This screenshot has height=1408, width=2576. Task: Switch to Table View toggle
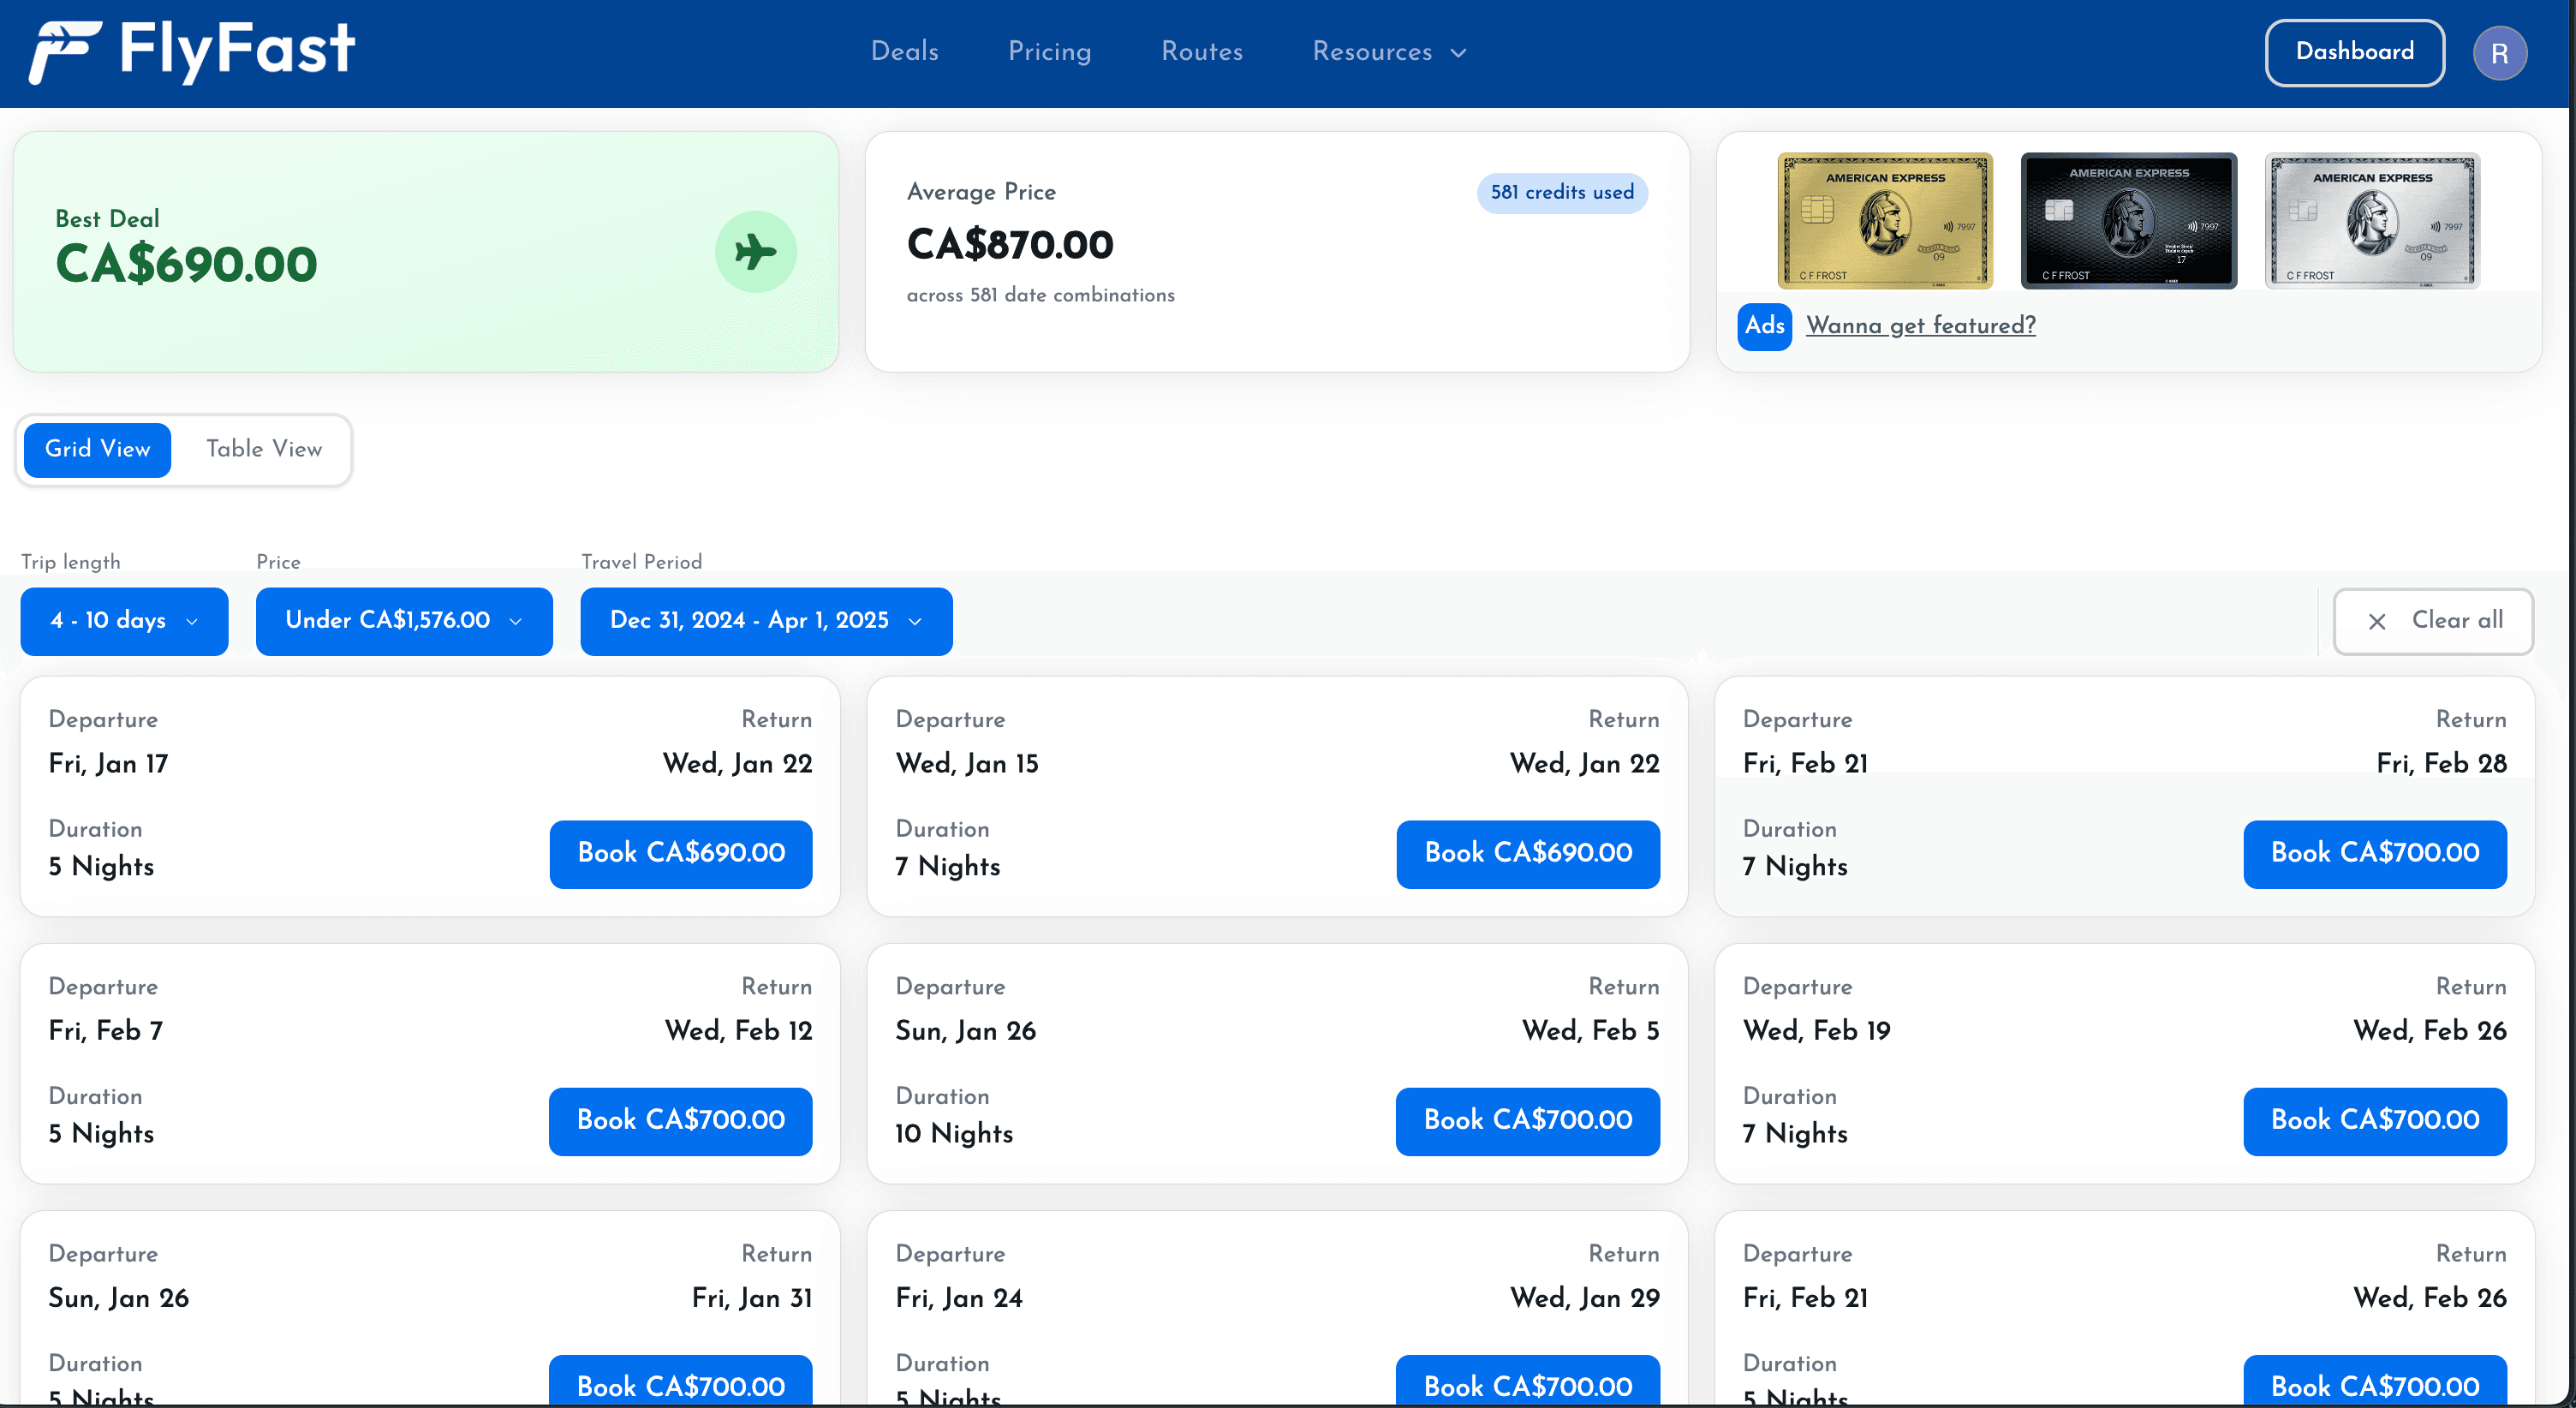click(265, 450)
